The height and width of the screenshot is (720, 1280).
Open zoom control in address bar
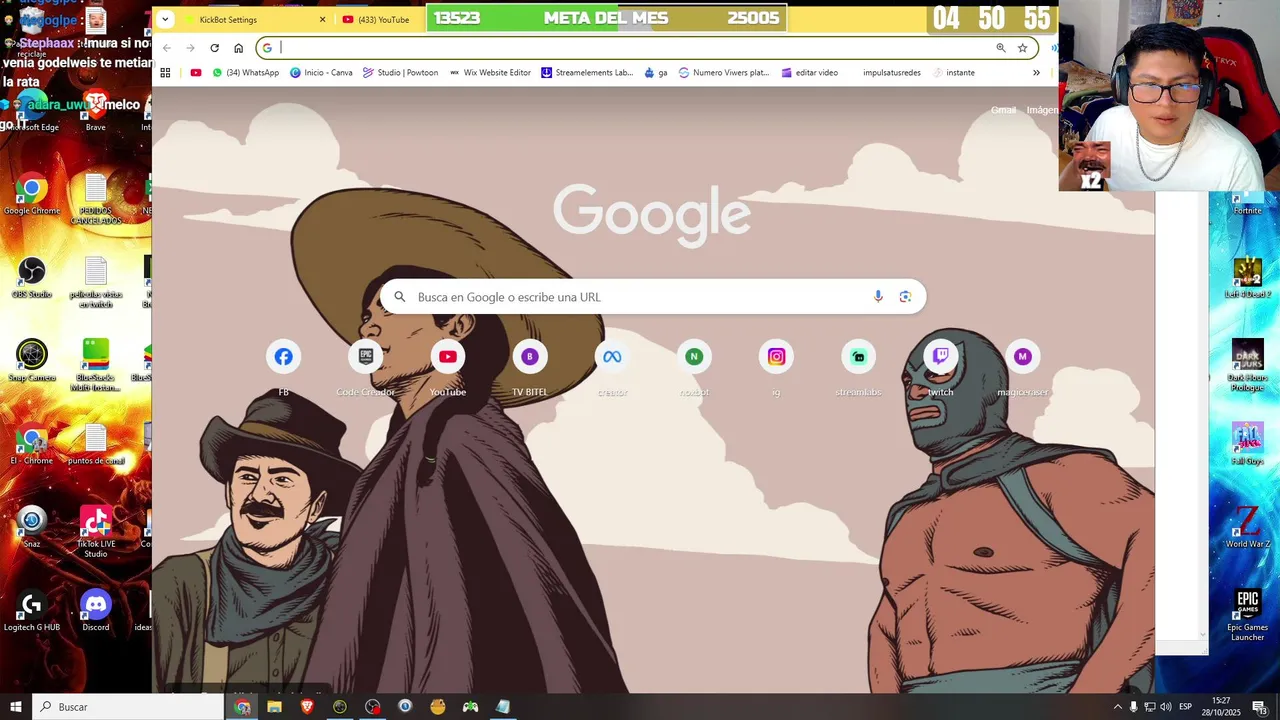tap(1000, 48)
